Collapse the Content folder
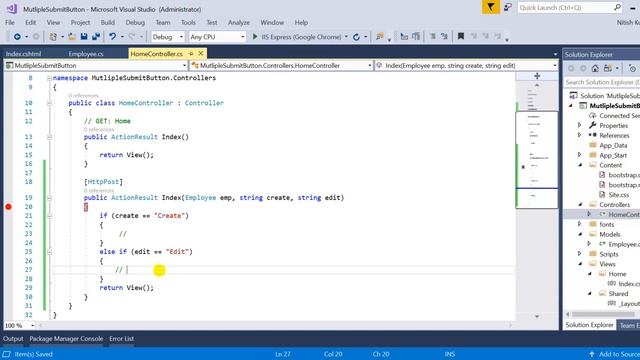 click(580, 165)
